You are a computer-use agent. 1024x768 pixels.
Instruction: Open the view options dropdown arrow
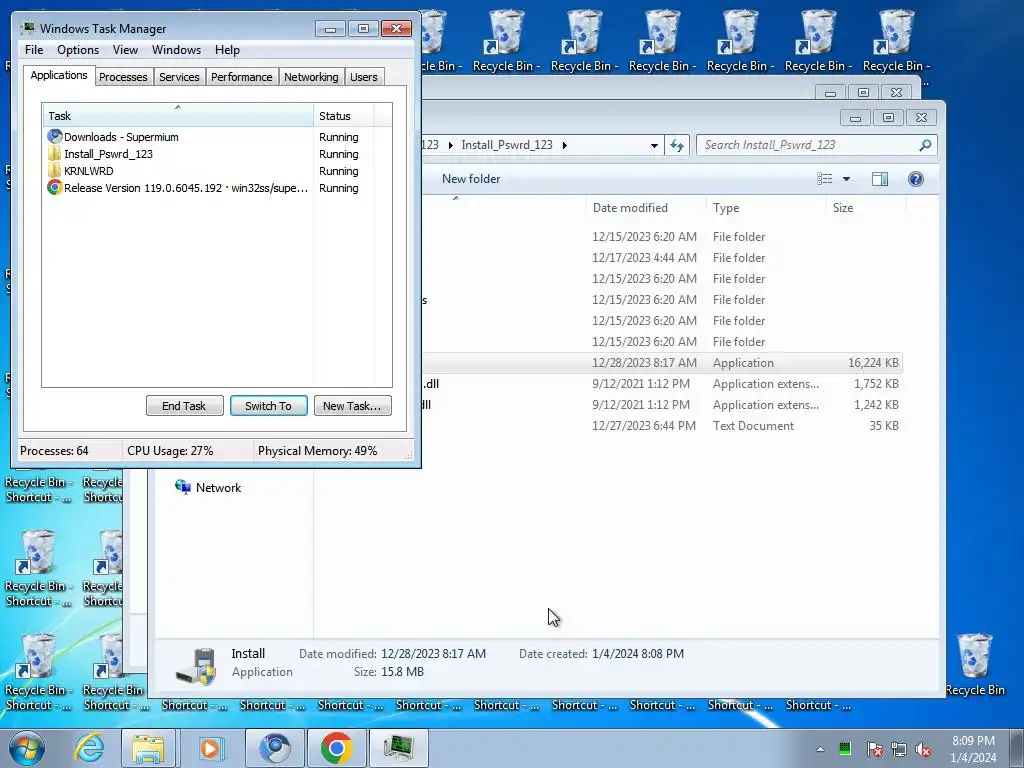click(x=846, y=179)
